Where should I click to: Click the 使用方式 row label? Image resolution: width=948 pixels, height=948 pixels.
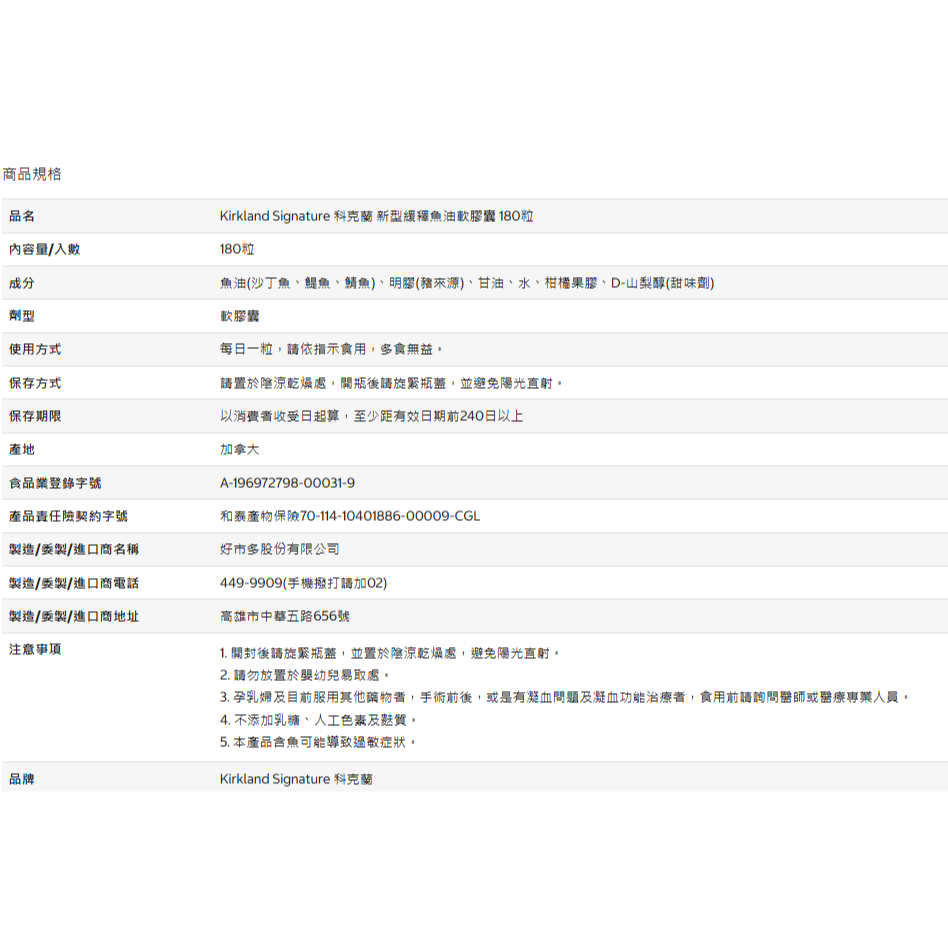point(35,349)
